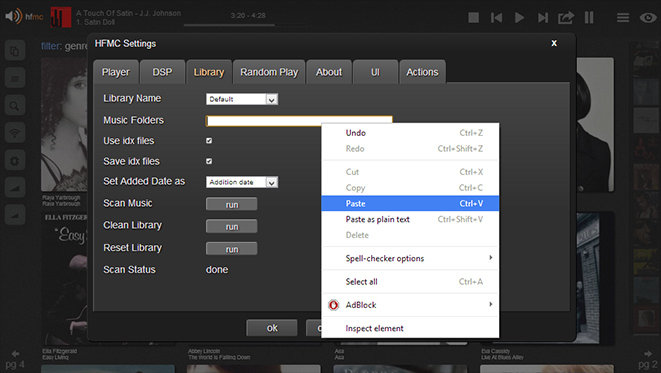Click the list sidebar icon
The height and width of the screenshot is (373, 661).
[15, 78]
